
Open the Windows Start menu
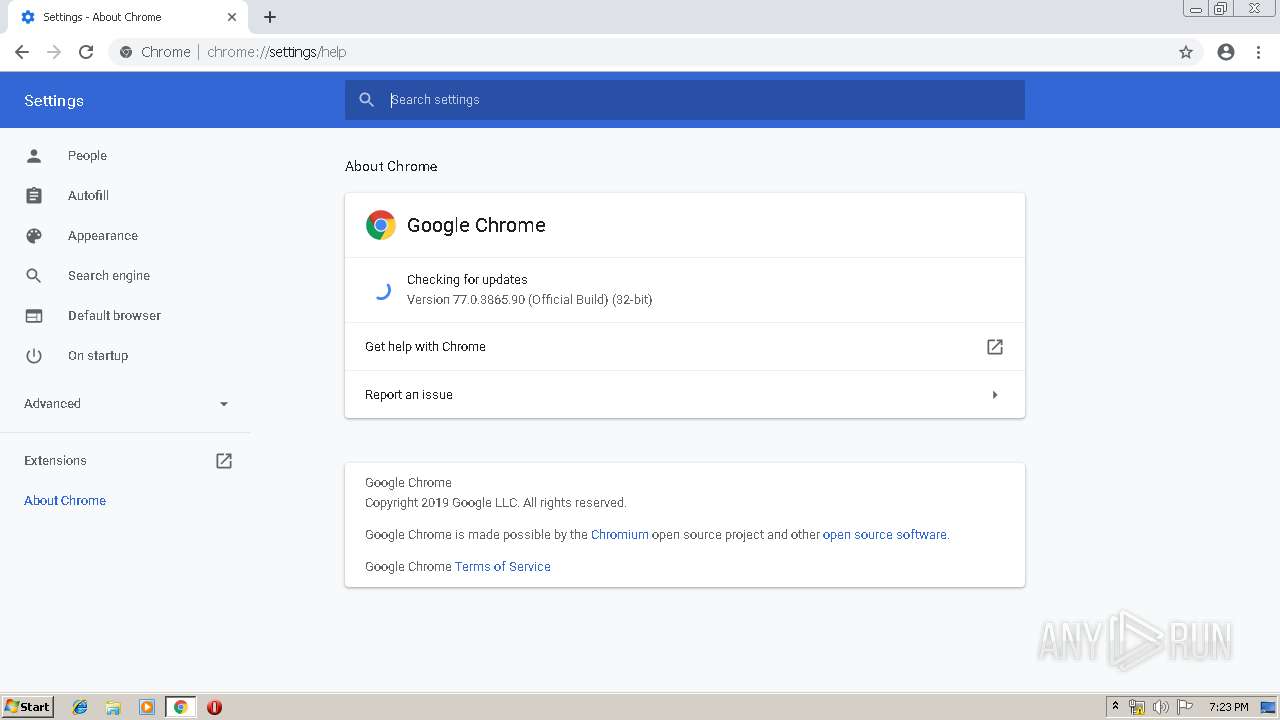tap(28, 707)
